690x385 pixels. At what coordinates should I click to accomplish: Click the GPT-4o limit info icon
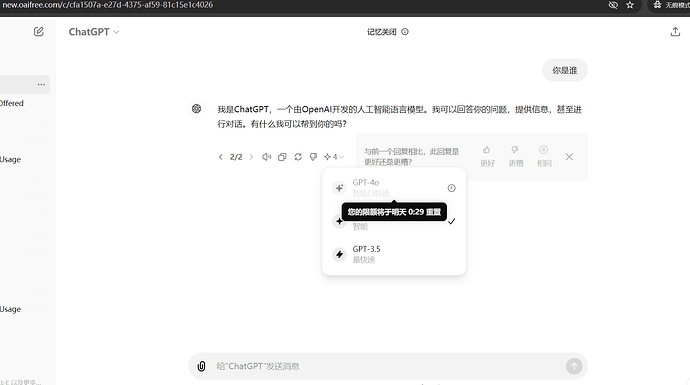451,188
